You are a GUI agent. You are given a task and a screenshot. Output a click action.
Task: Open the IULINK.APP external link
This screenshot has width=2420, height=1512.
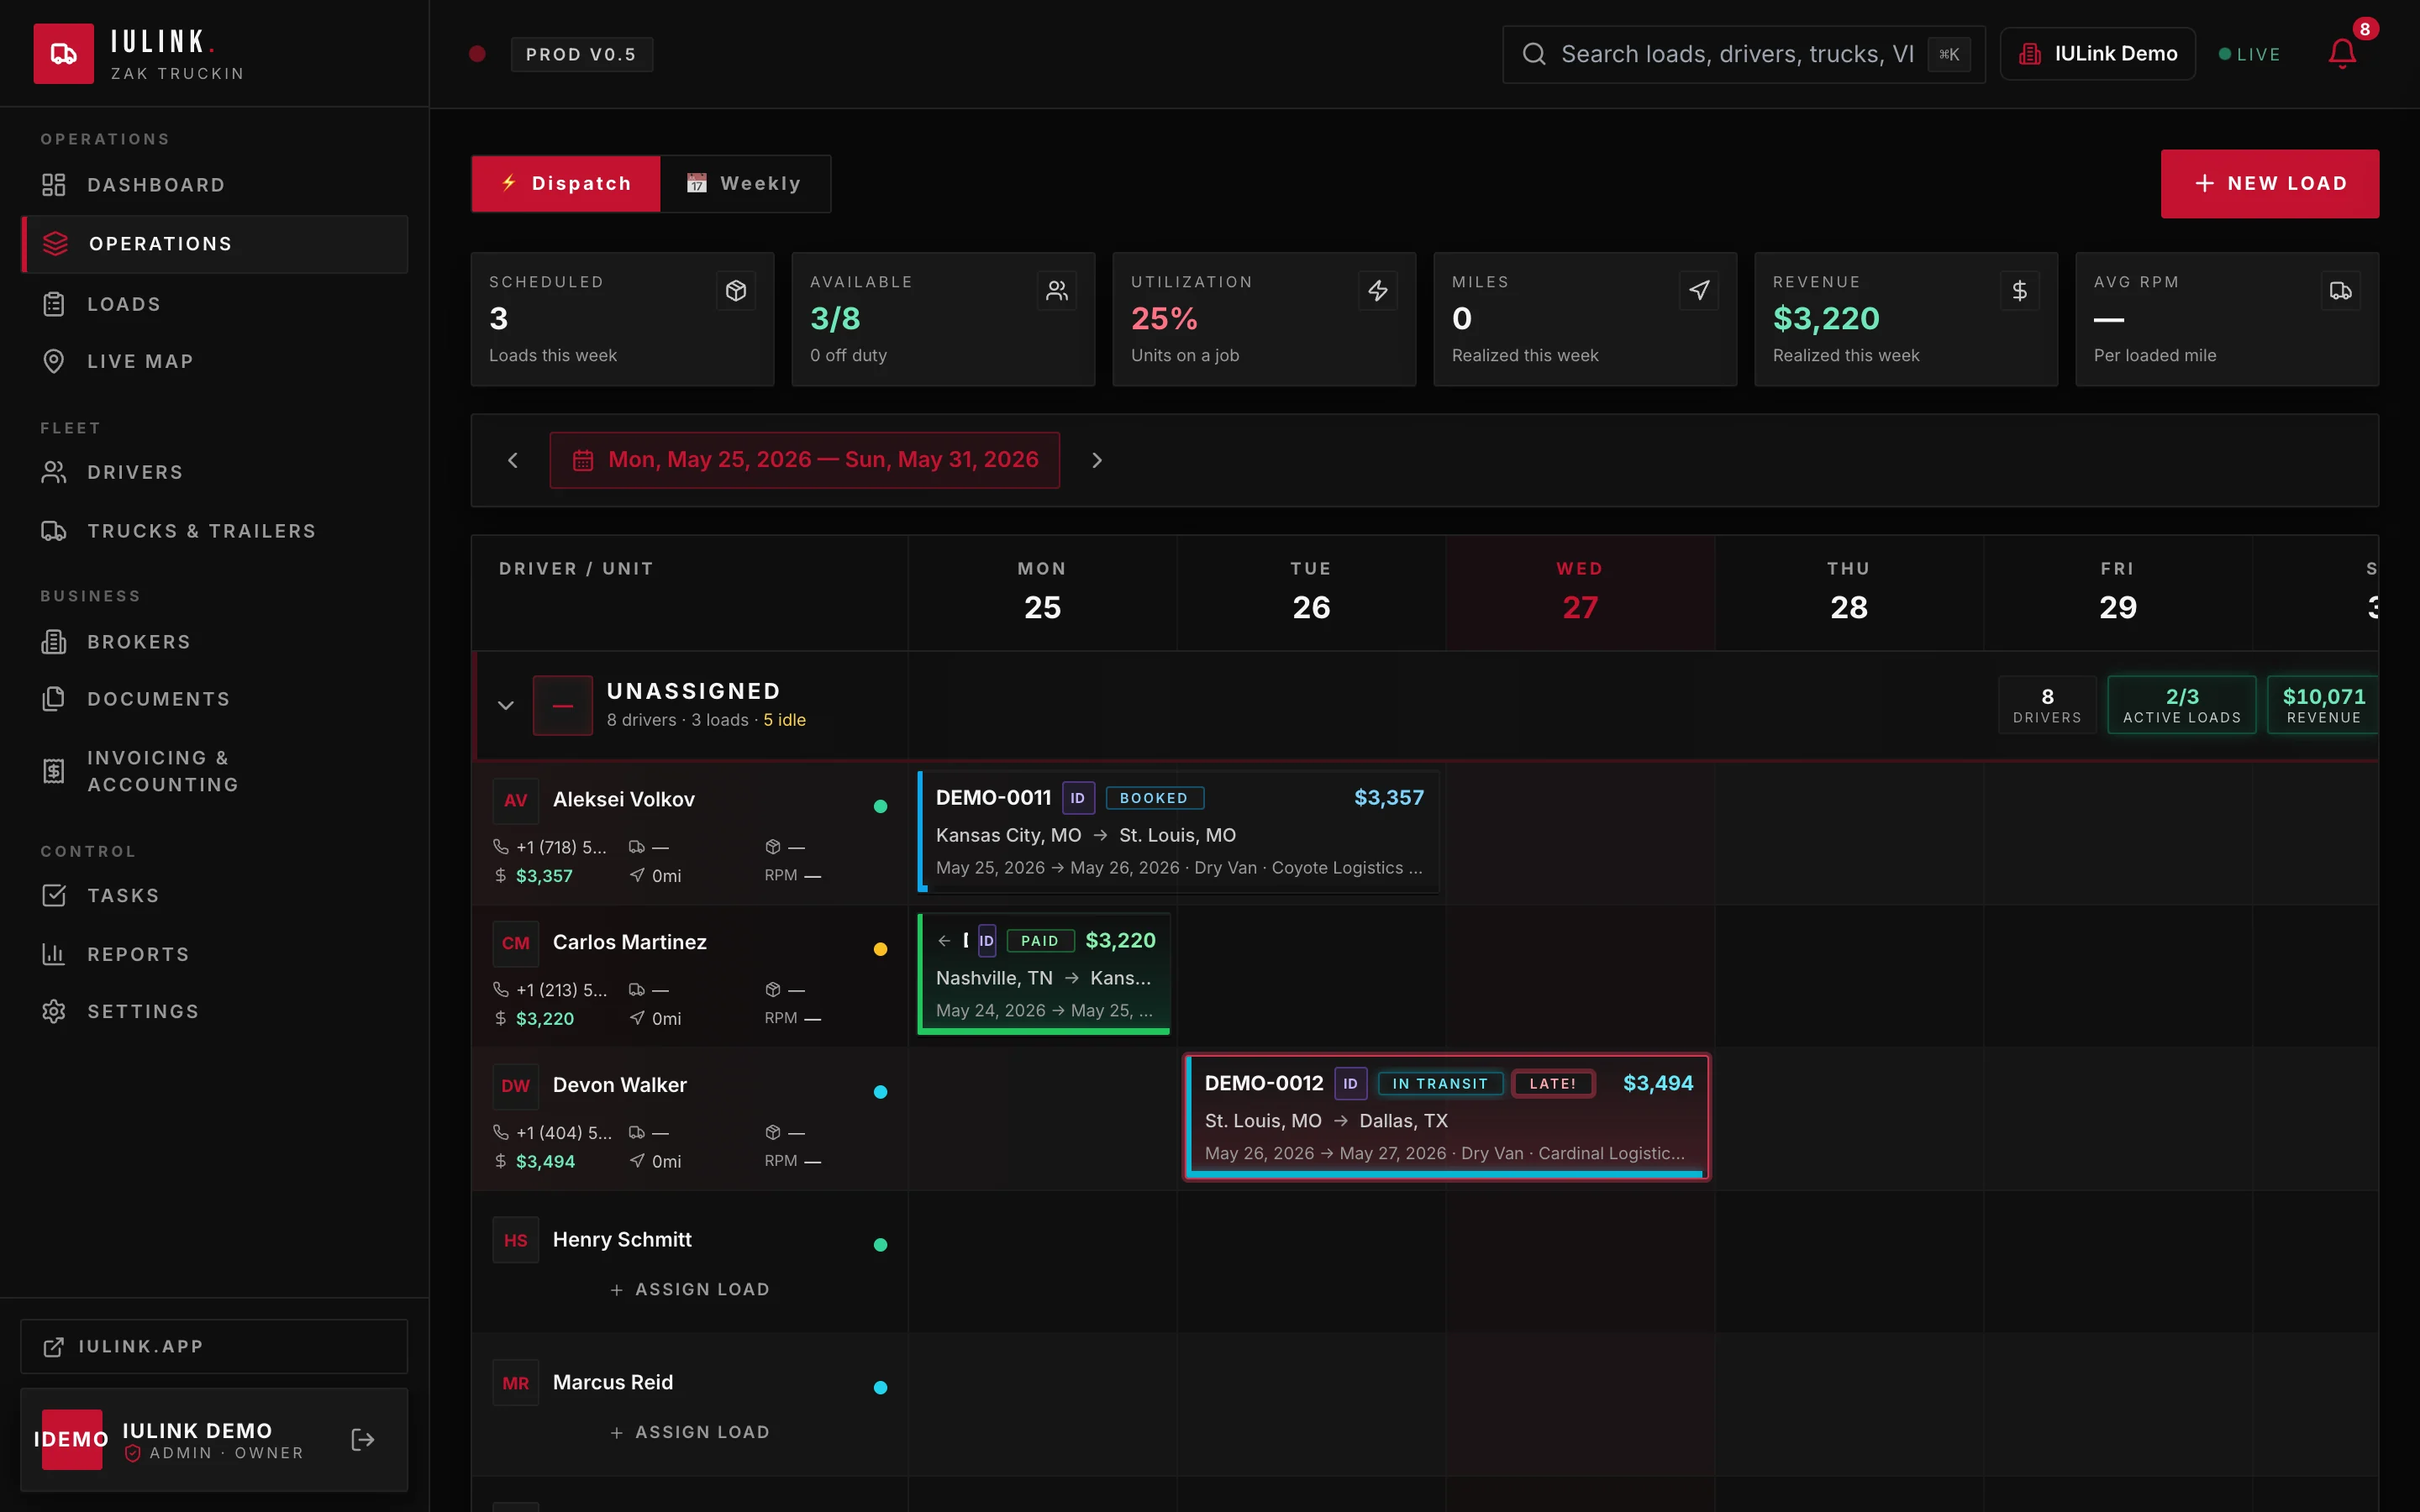tap(214, 1346)
